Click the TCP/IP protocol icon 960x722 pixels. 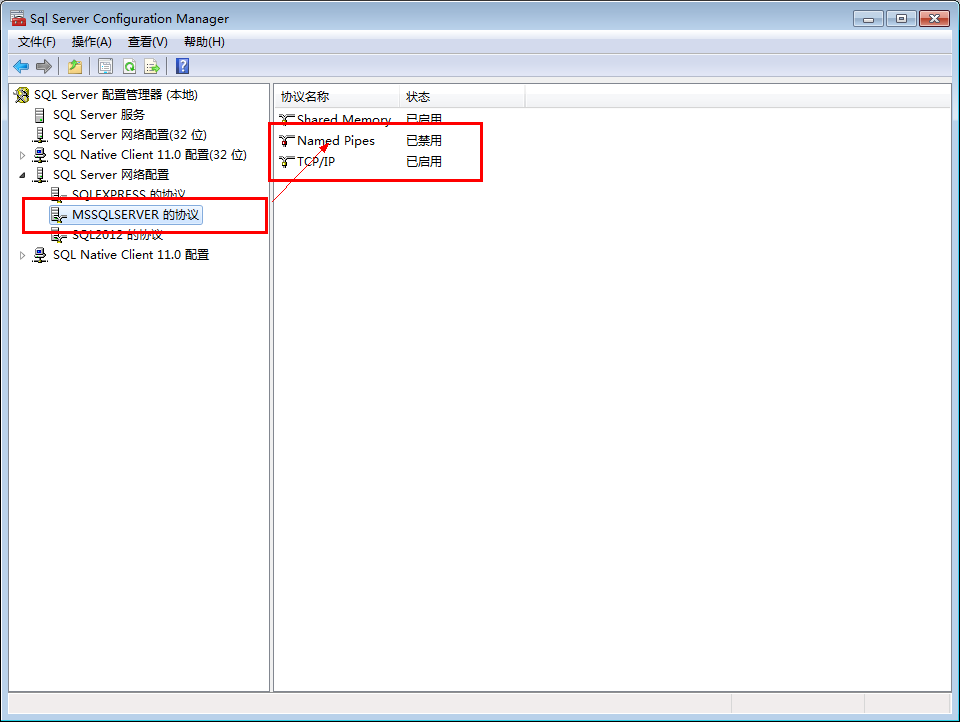[x=287, y=162]
